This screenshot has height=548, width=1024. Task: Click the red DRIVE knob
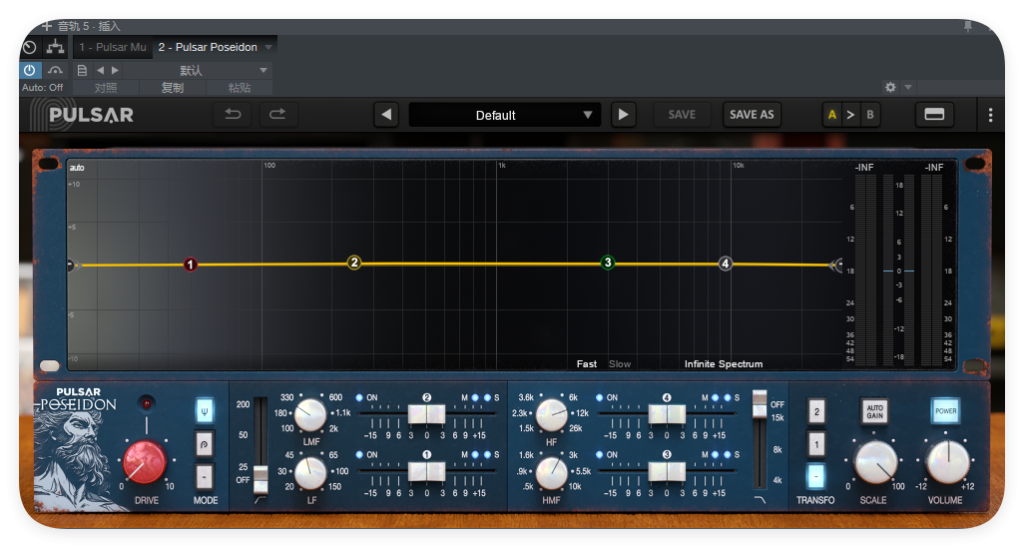click(x=145, y=462)
